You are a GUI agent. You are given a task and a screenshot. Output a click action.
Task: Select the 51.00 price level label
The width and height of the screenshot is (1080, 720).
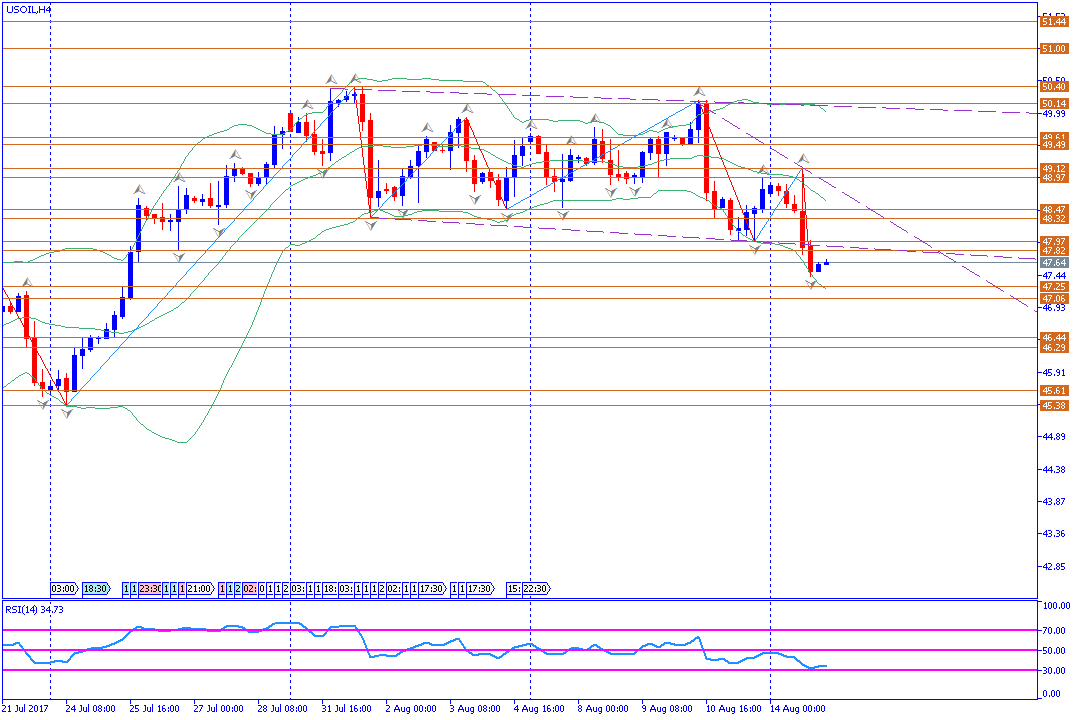(x=1052, y=48)
